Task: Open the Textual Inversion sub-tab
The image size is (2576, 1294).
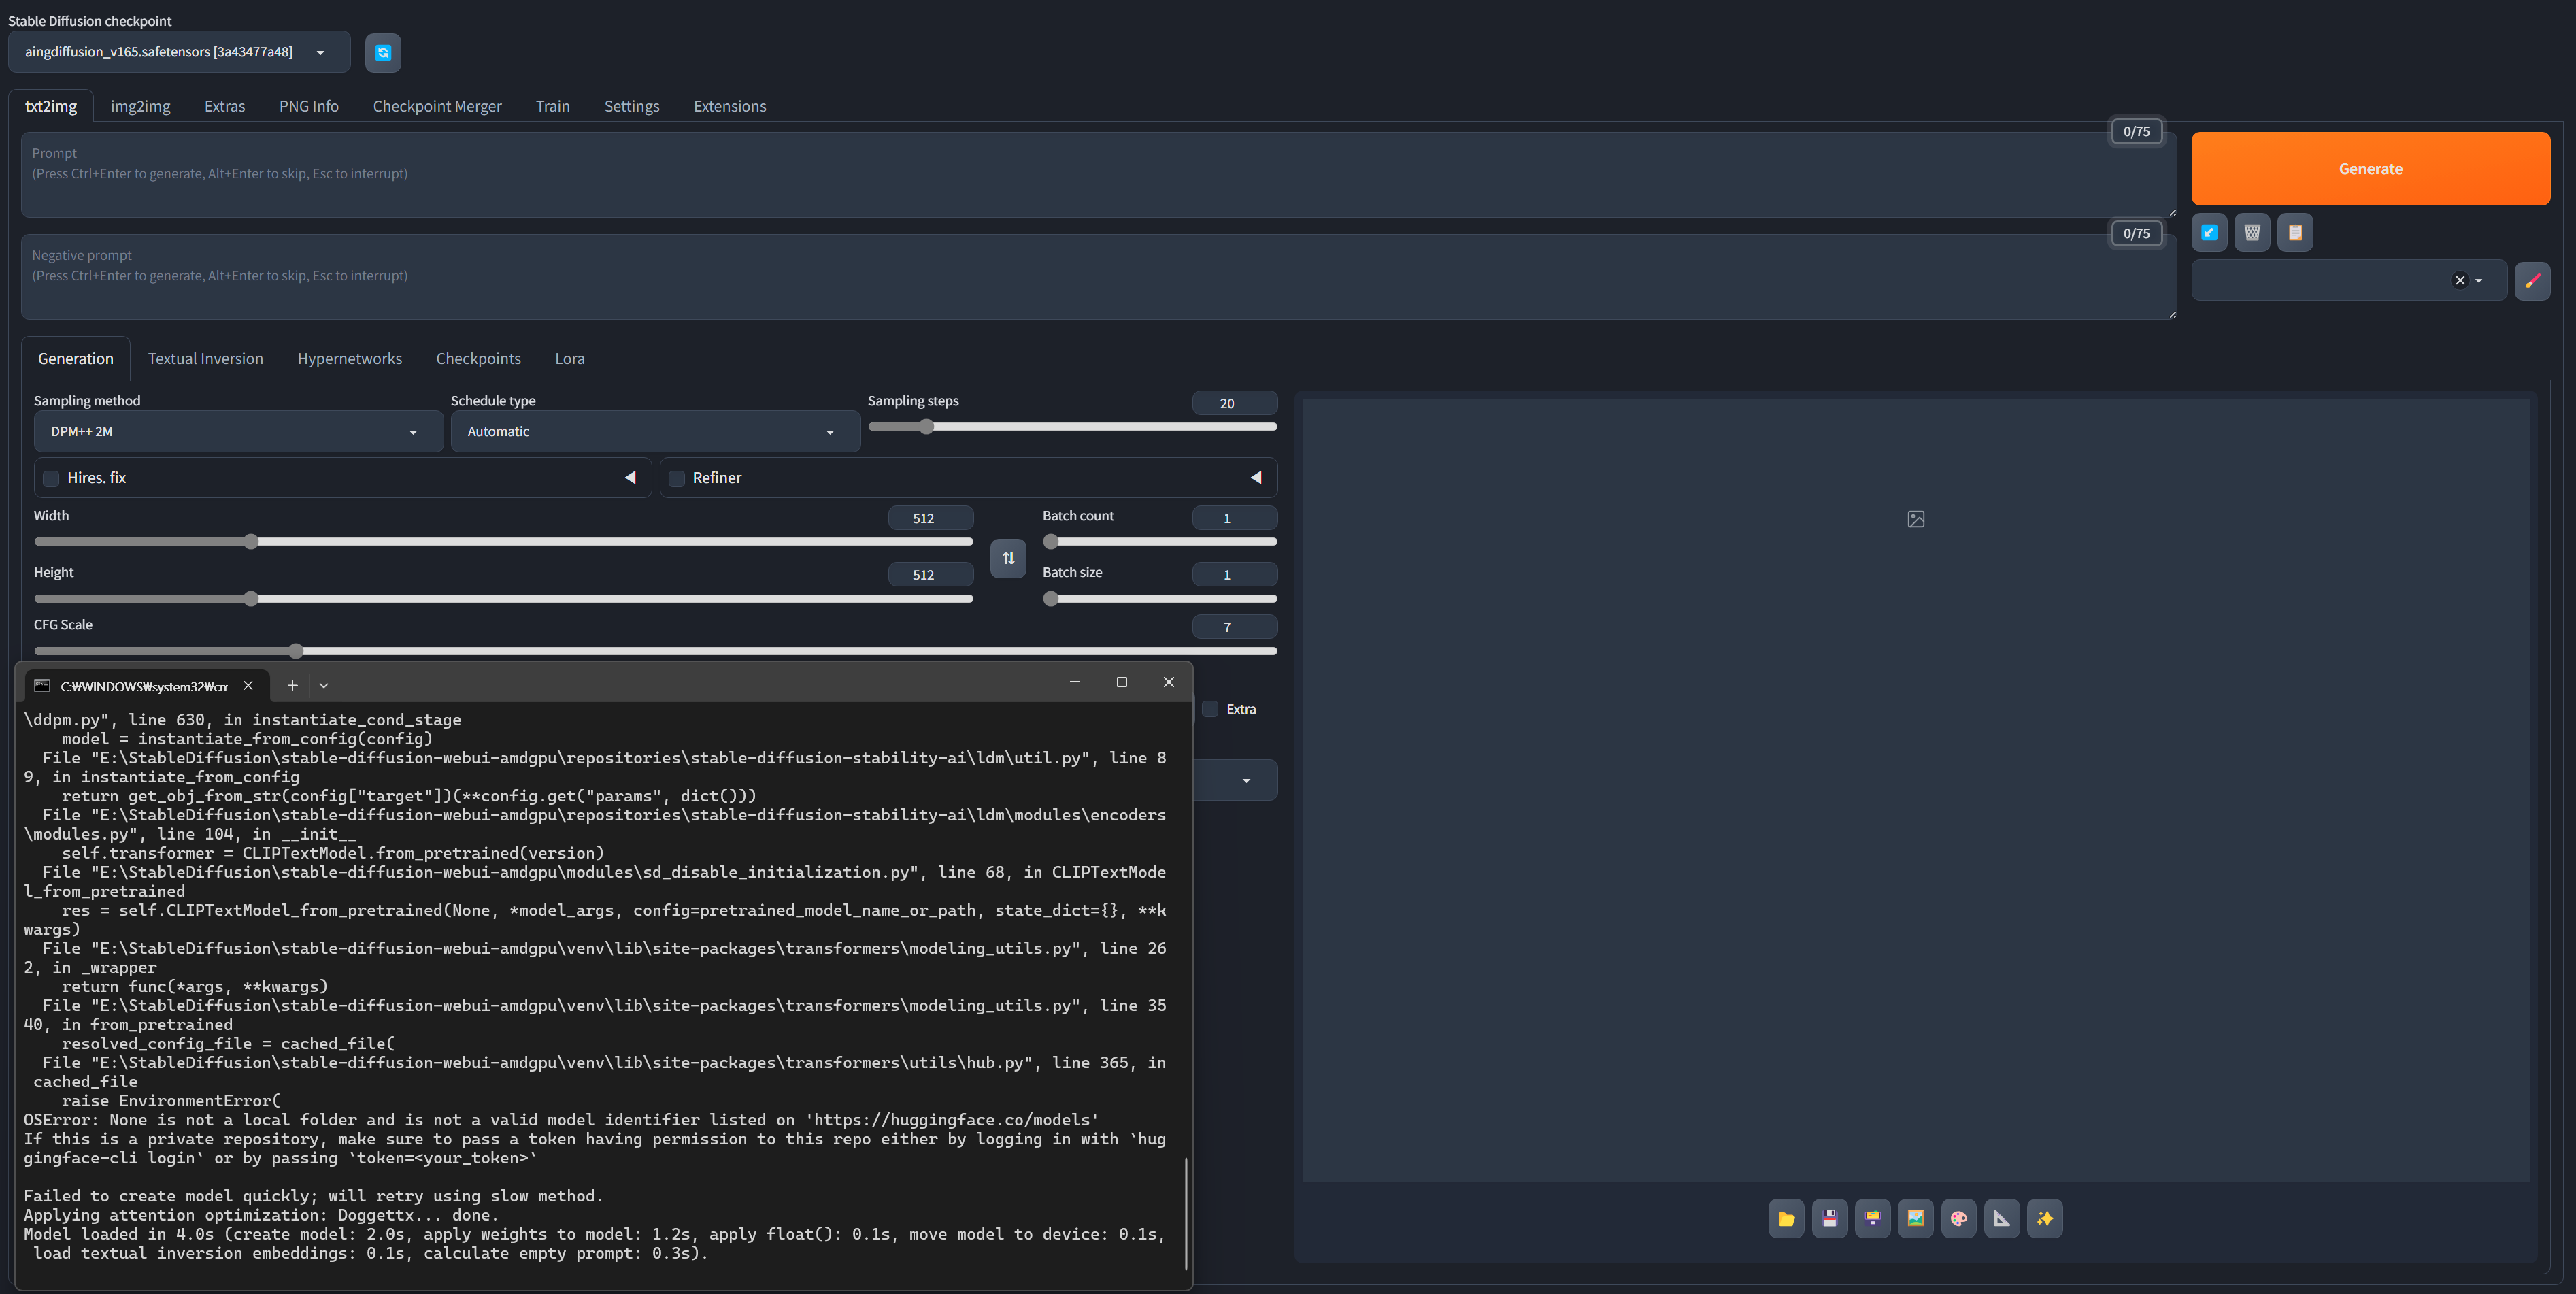Action: [205, 358]
